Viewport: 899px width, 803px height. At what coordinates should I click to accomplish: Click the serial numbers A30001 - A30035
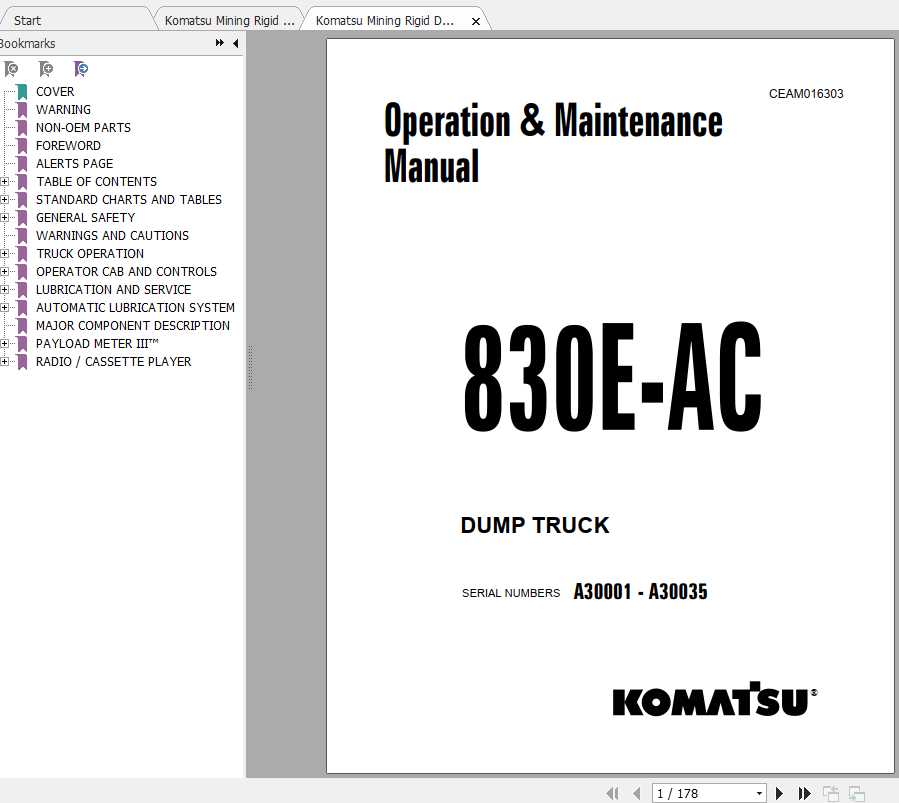640,592
